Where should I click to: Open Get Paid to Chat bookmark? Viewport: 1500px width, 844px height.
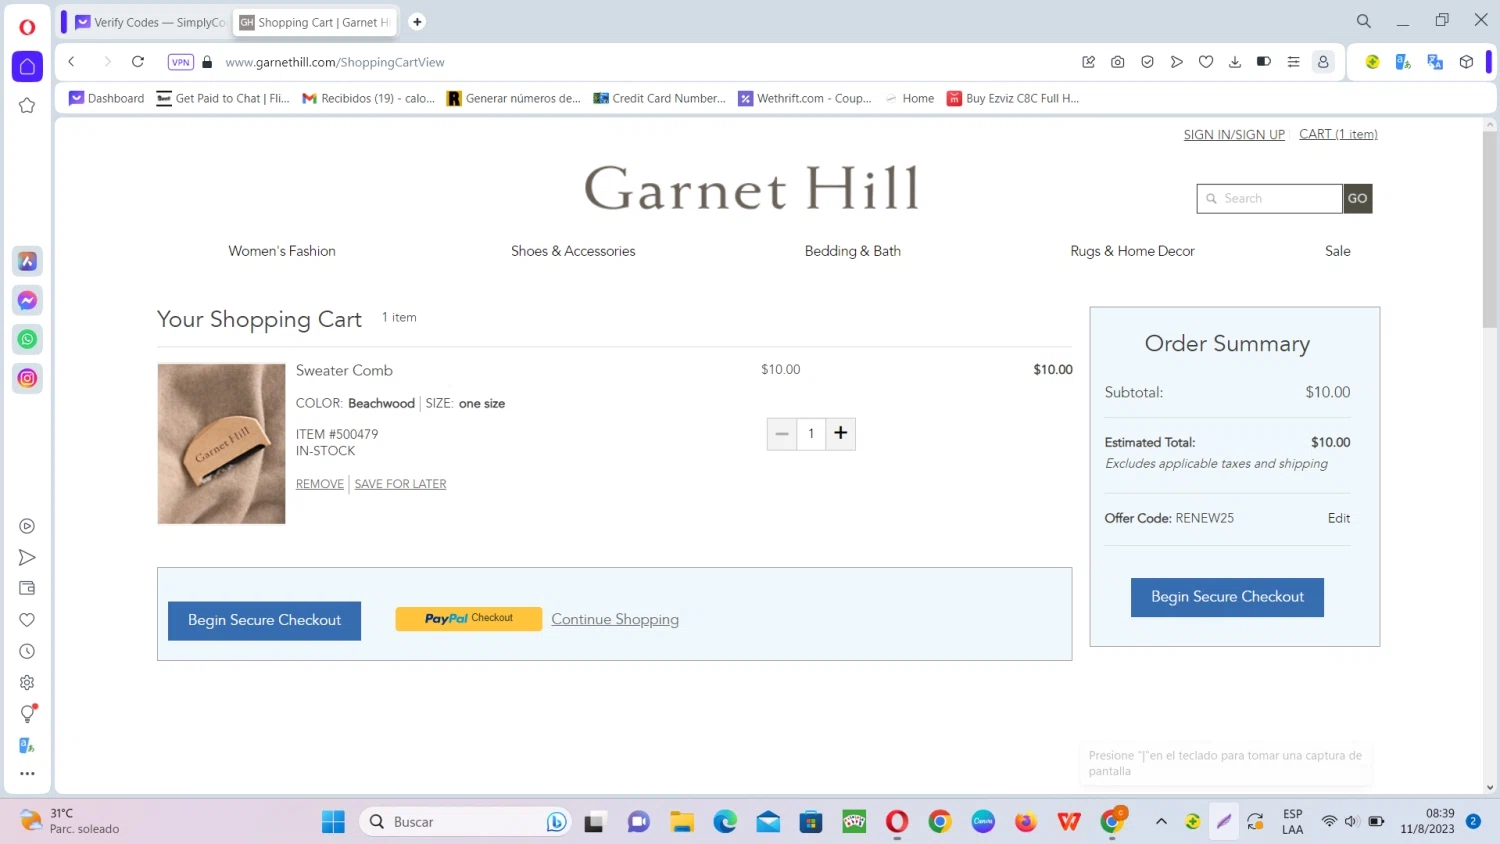point(223,98)
